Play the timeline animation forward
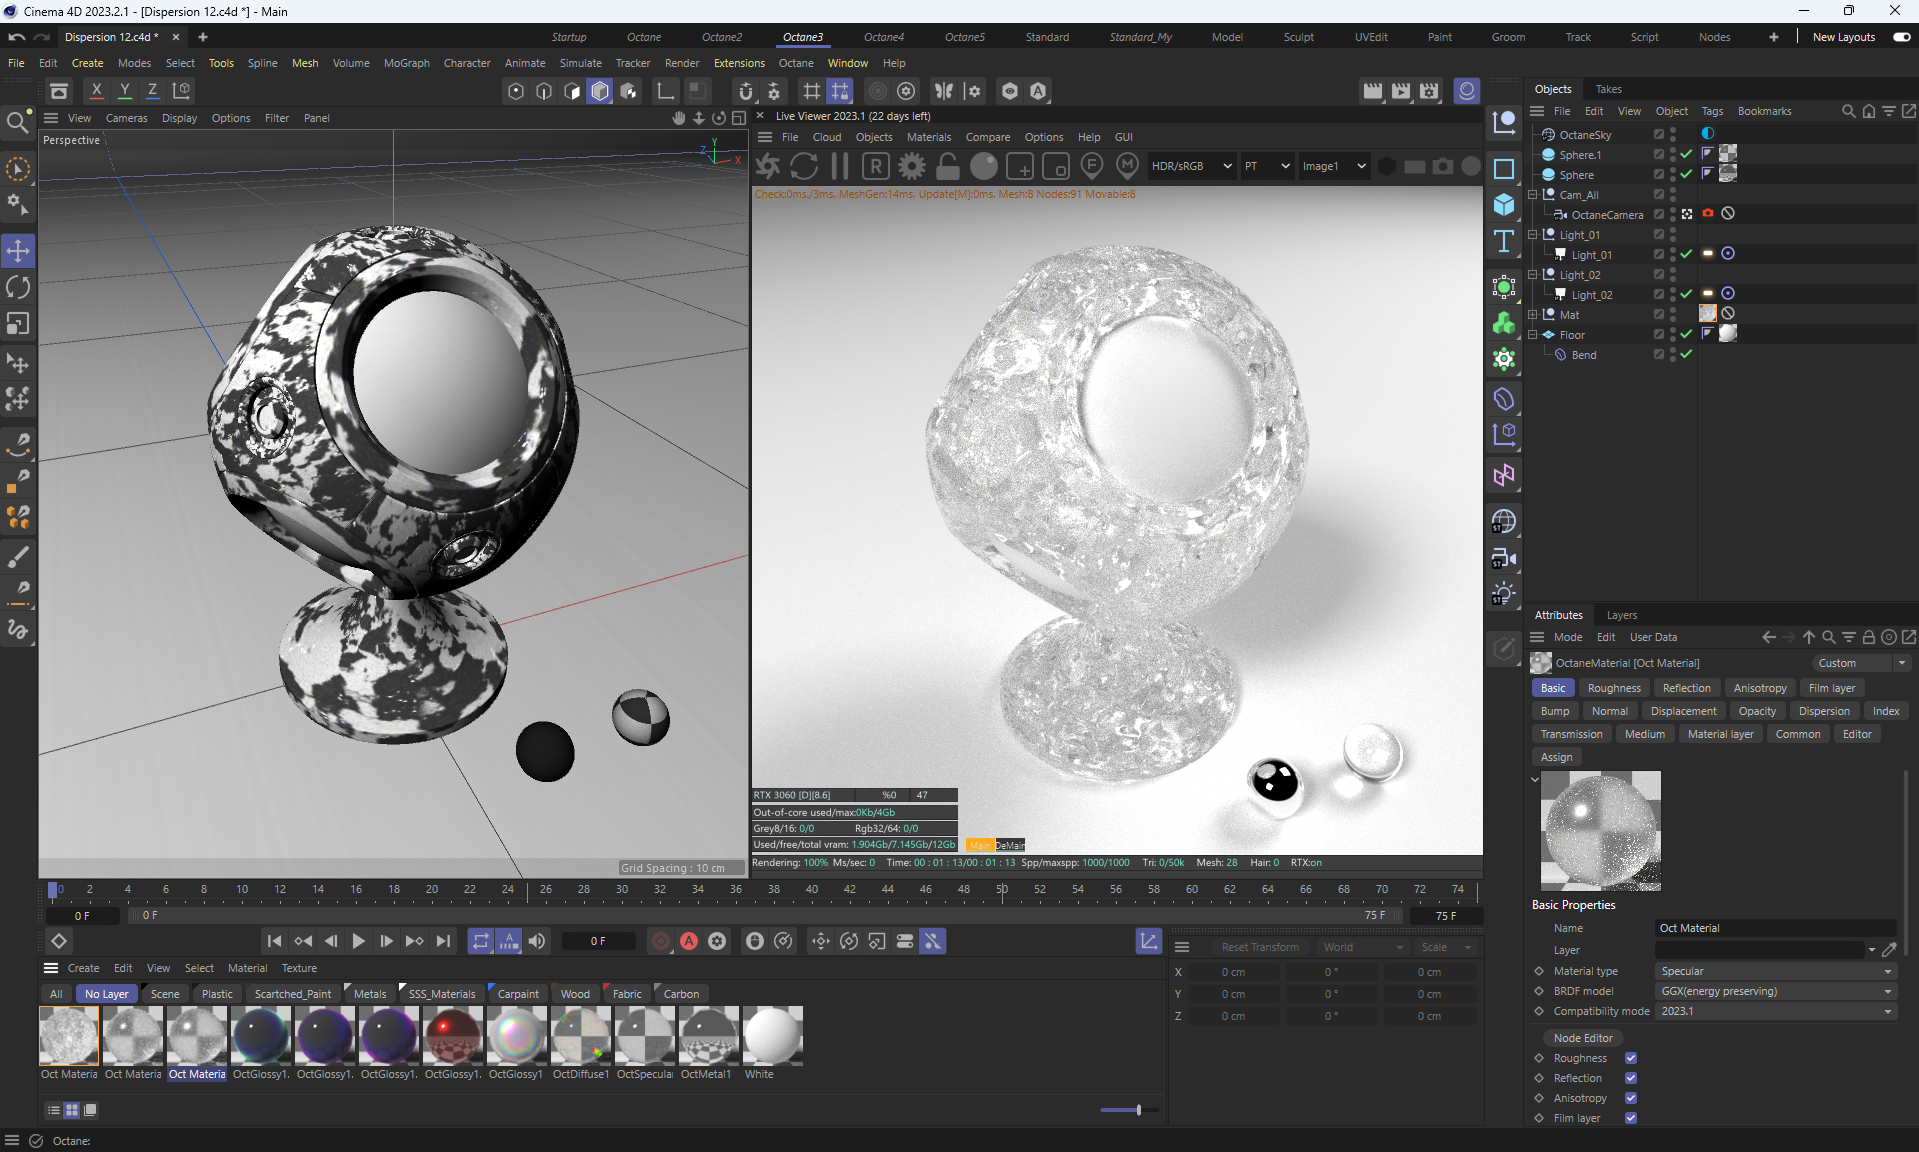The width and height of the screenshot is (1919, 1152). (x=358, y=941)
